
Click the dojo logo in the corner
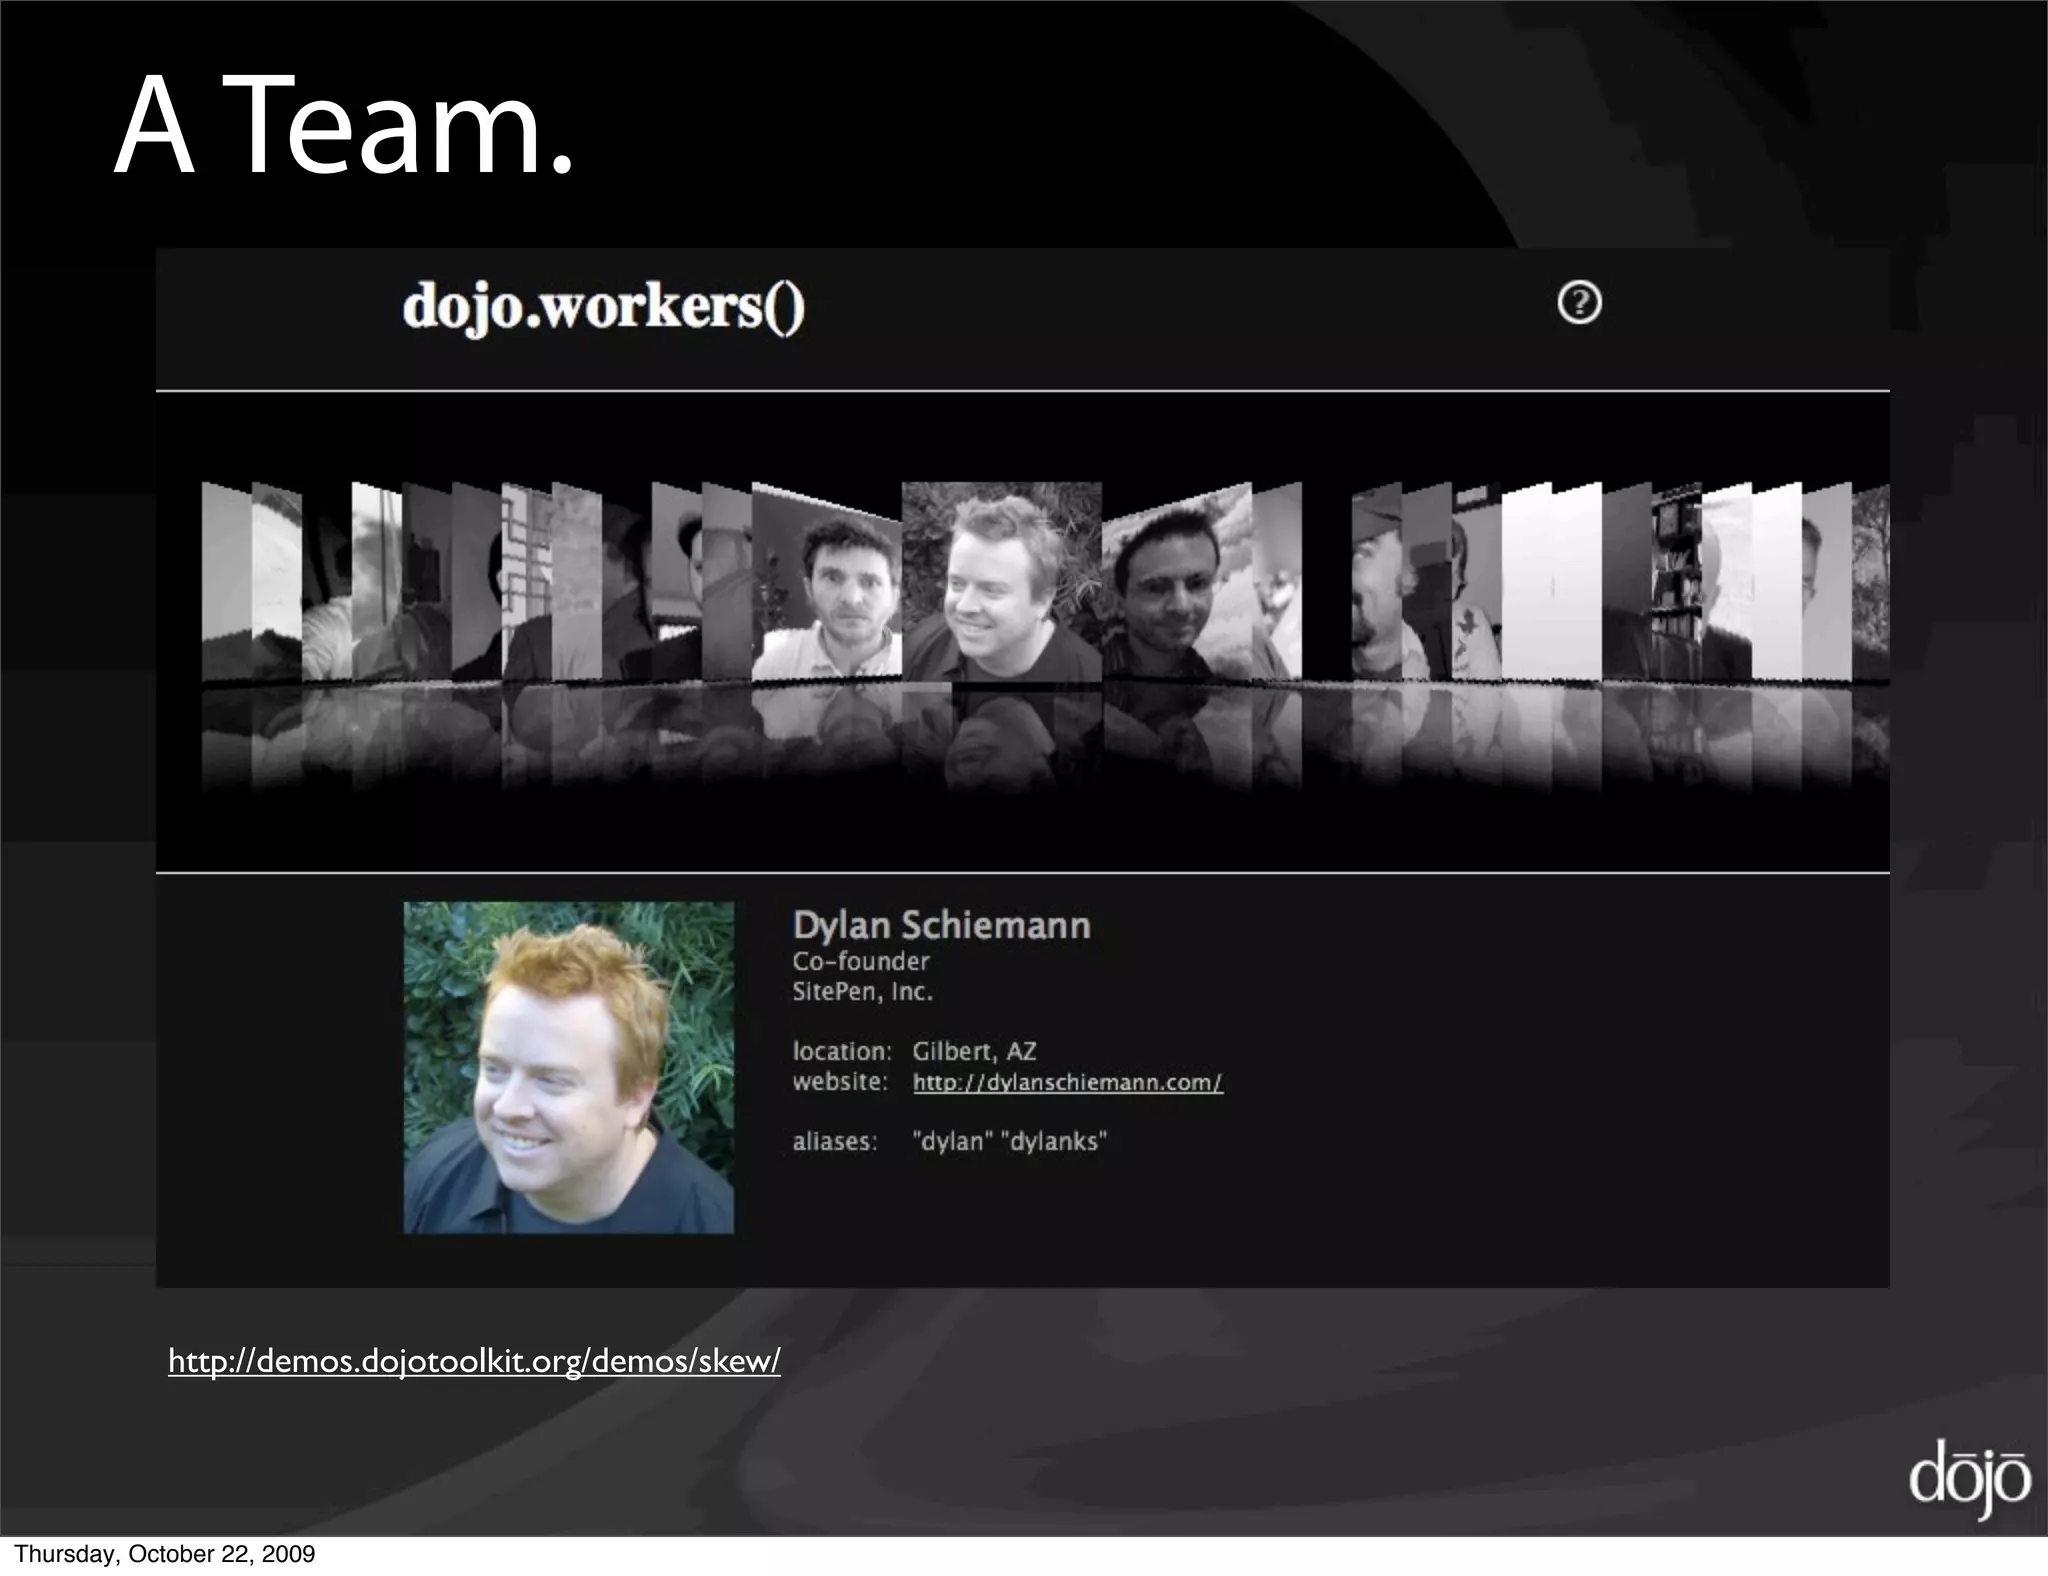click(x=1969, y=1481)
